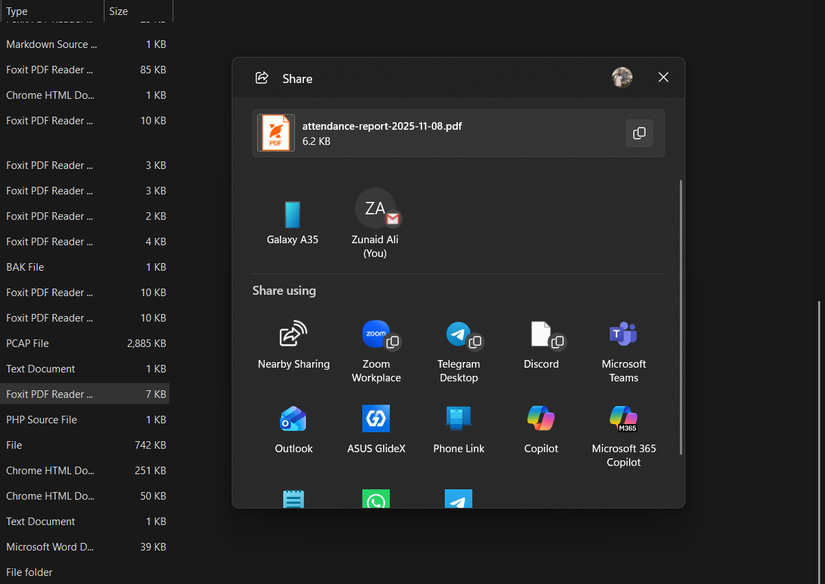Select the 742 KB File row
Screen dimensions: 825x584
(x=85, y=445)
